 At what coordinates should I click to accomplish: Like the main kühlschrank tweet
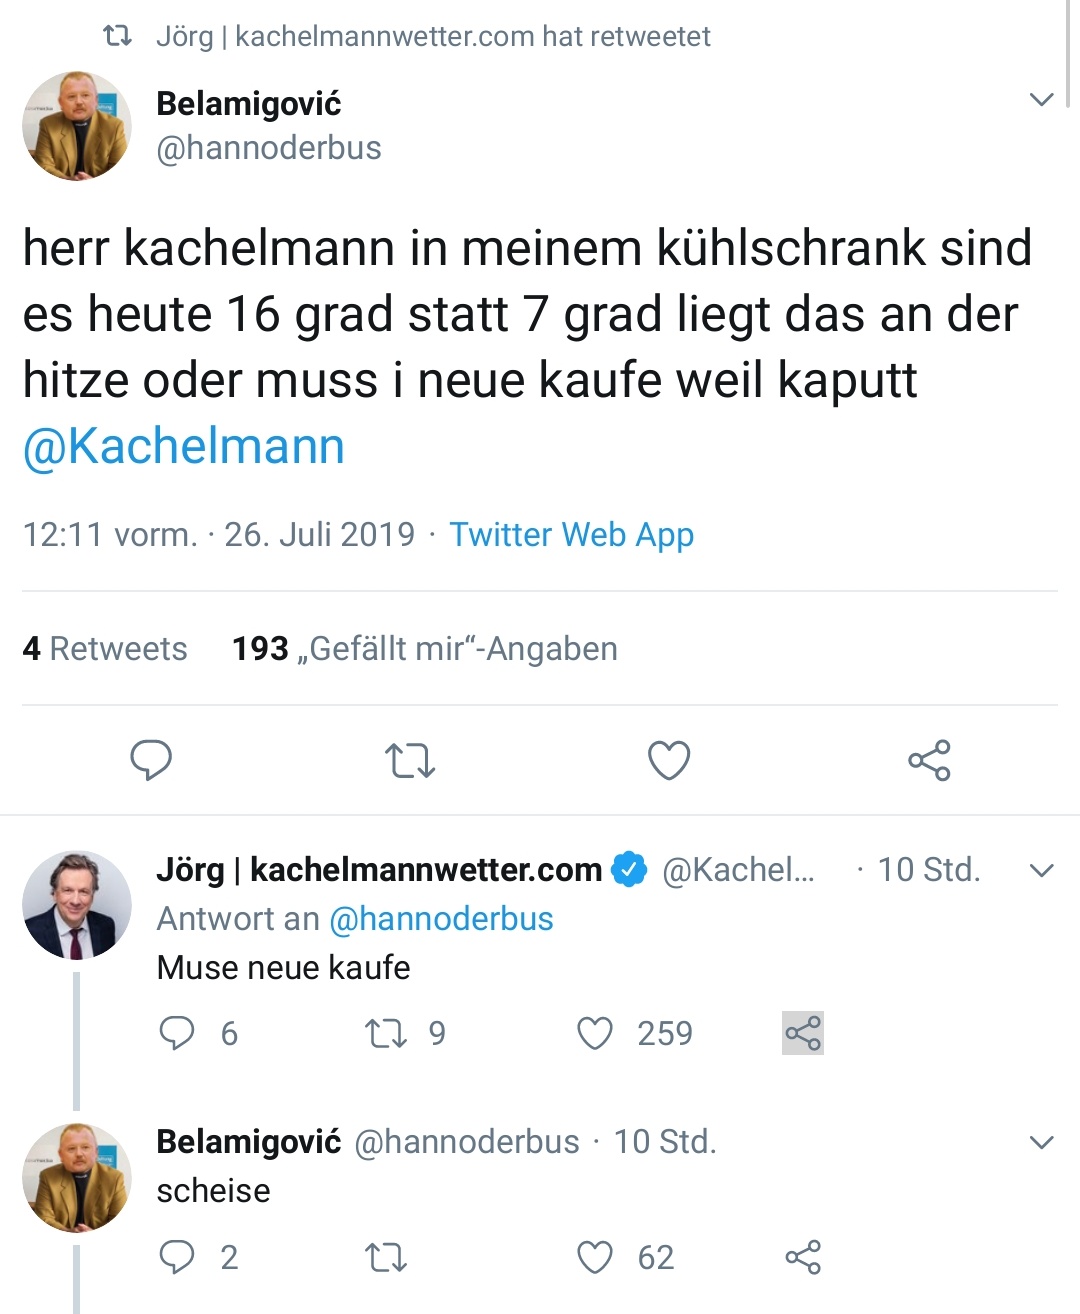click(669, 761)
